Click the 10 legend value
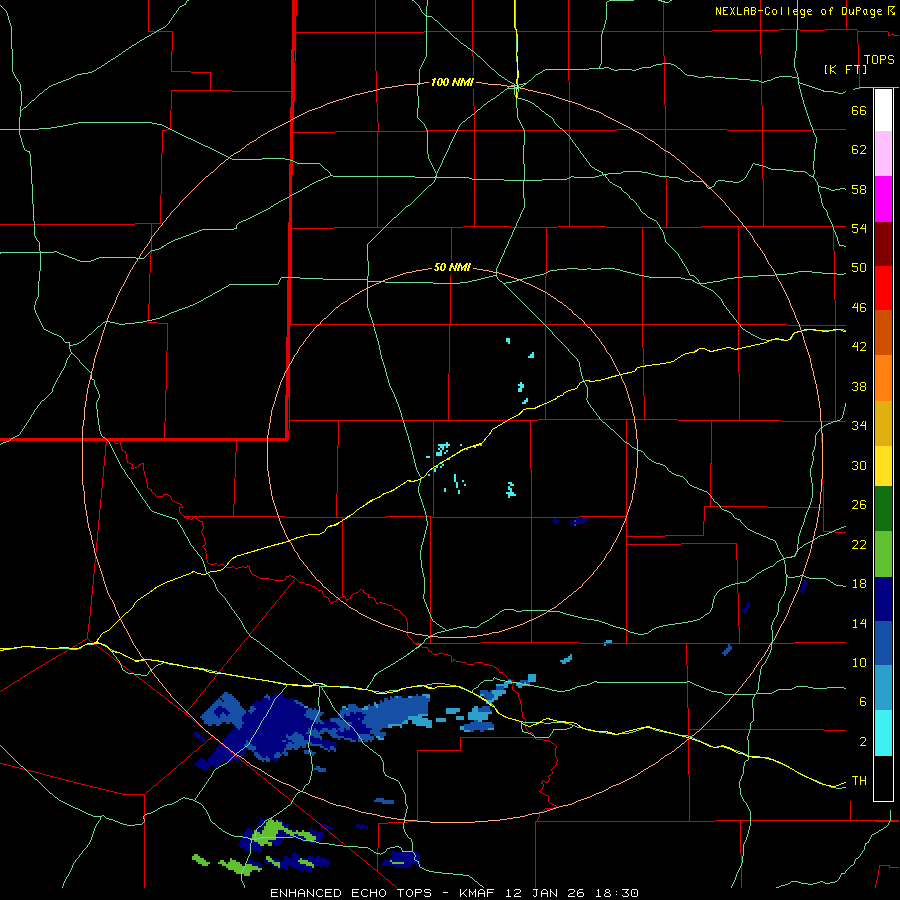The height and width of the screenshot is (900, 900). click(x=859, y=663)
